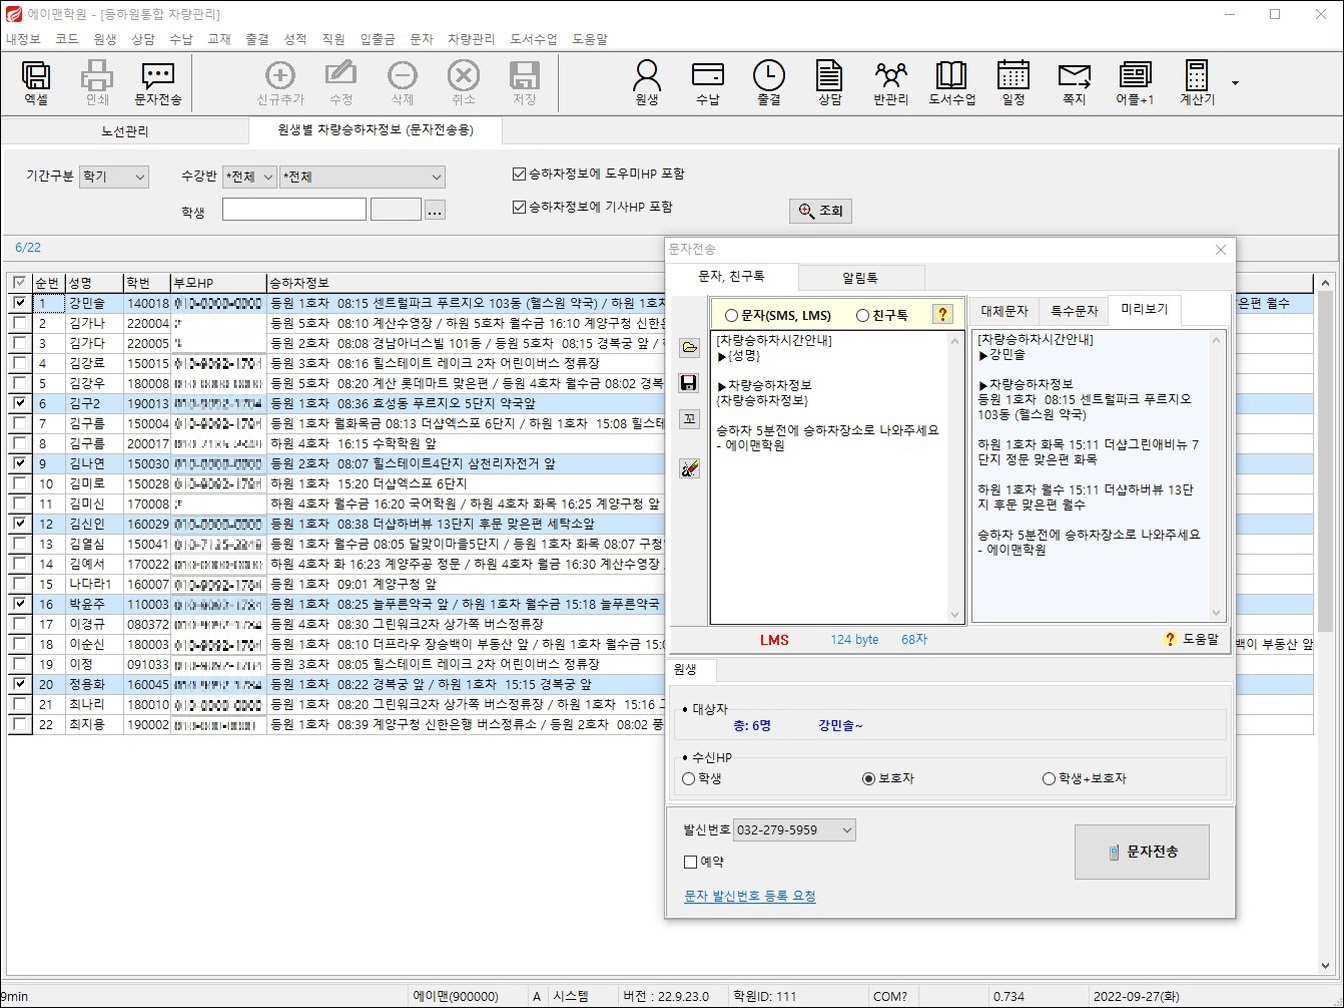
Task: Open the 문자 발신번호 등록 요청 link
Action: 750,896
